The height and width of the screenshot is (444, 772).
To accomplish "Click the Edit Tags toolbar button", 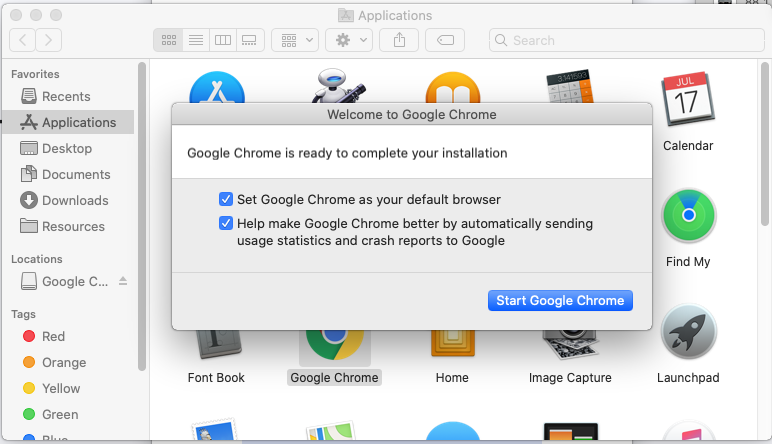I will coord(445,40).
